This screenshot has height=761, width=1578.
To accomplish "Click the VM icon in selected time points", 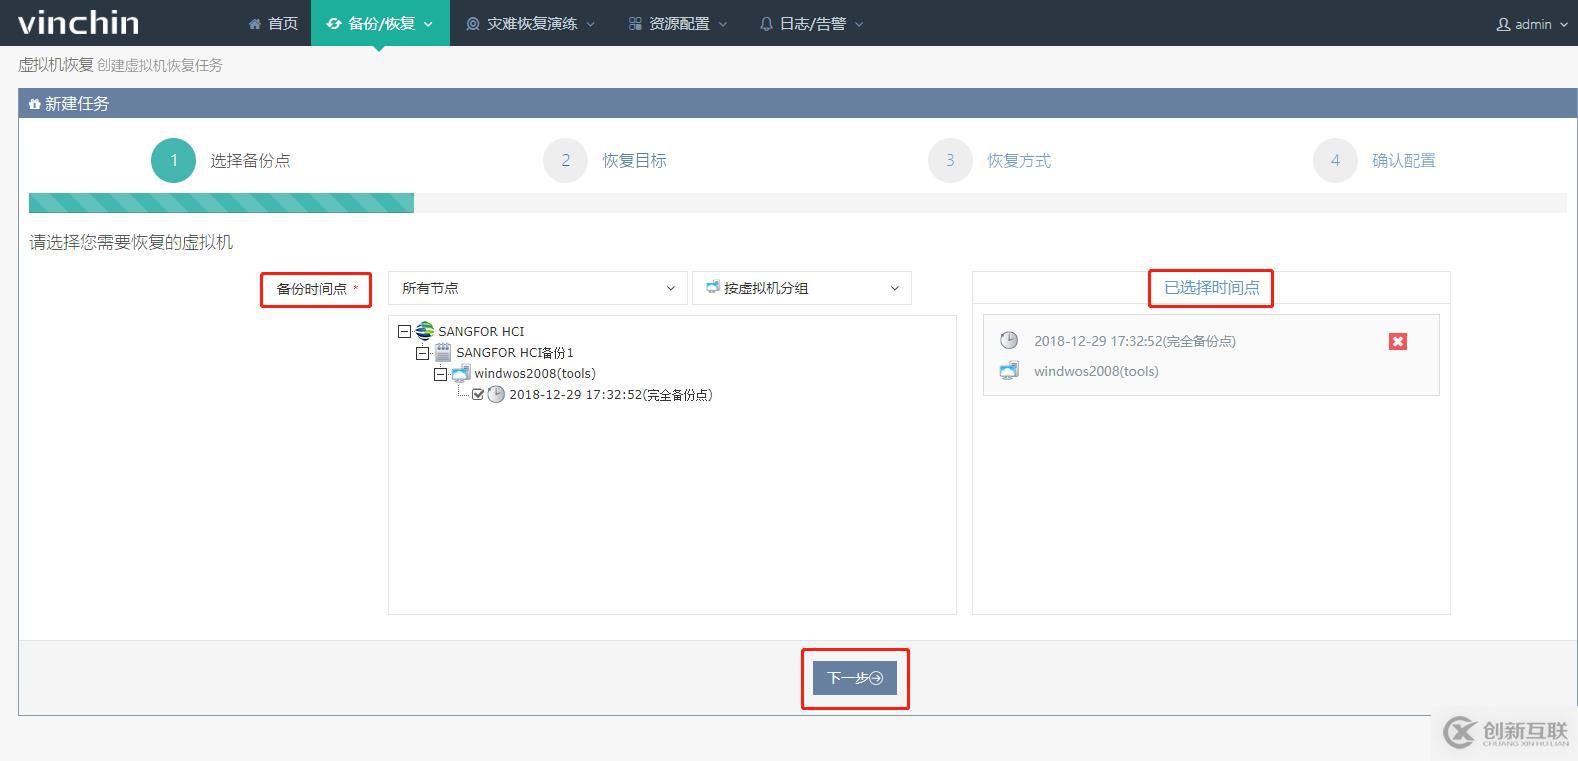I will [x=1009, y=371].
